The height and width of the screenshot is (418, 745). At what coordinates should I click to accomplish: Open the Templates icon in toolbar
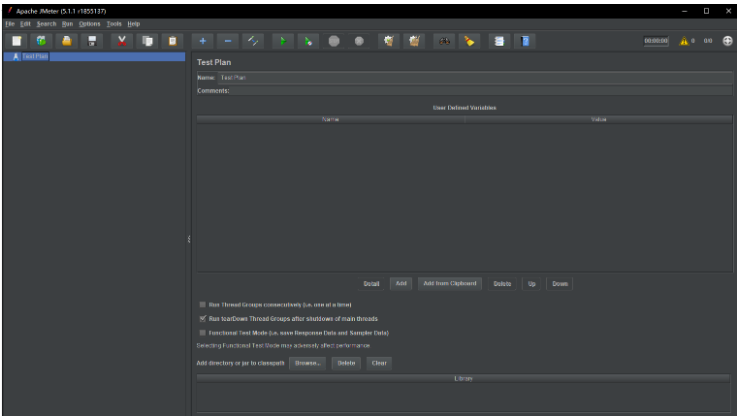(42, 41)
